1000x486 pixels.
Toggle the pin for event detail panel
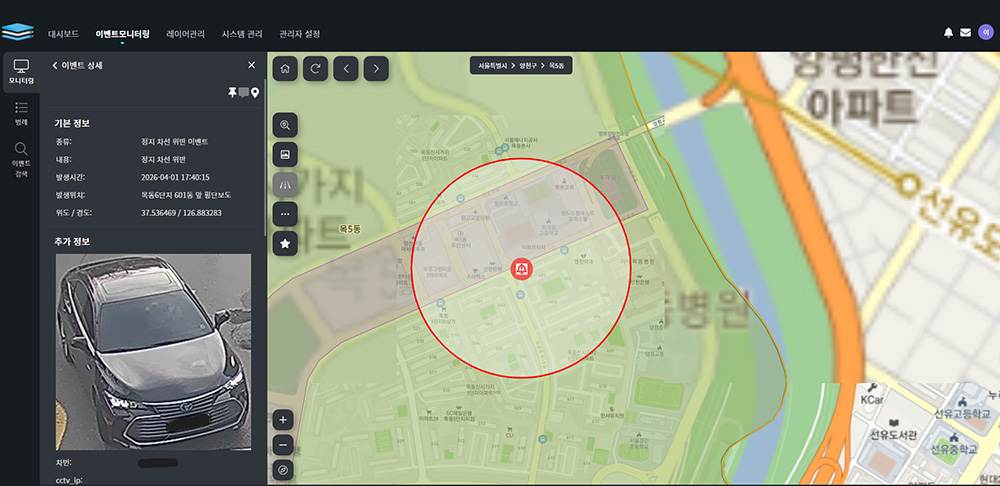[232, 93]
